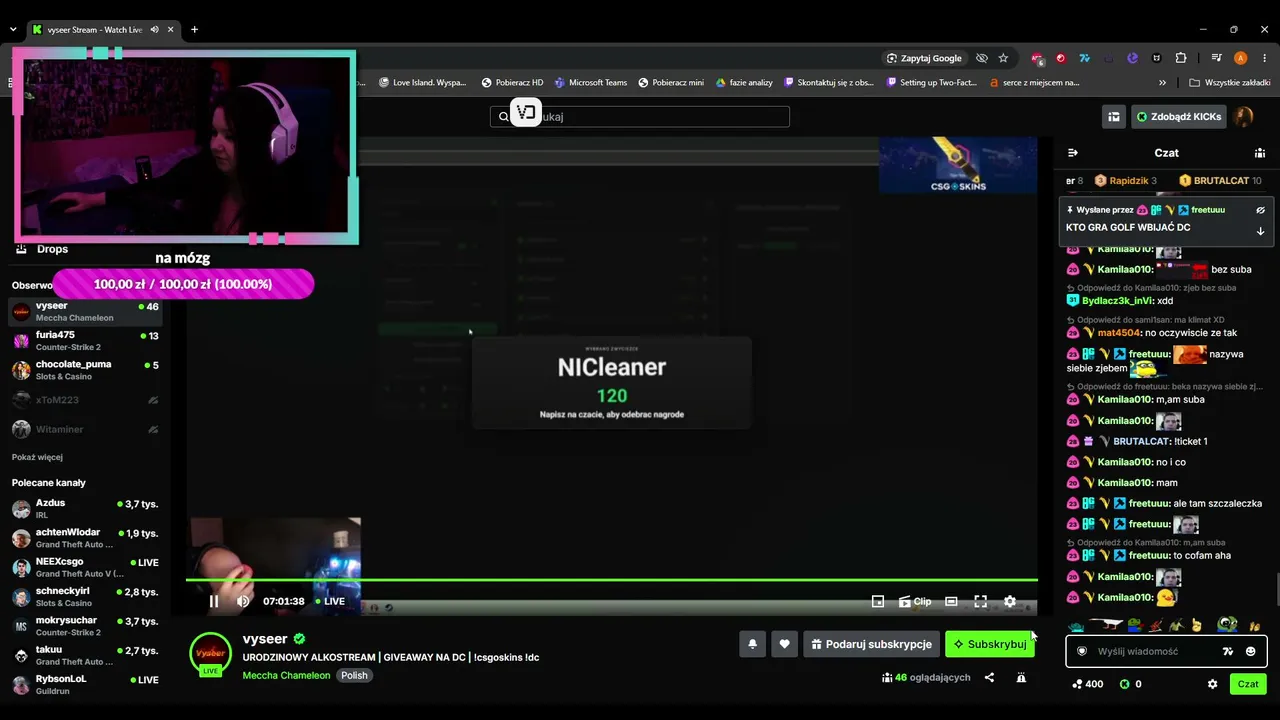Share the stream via share icon

[989, 677]
